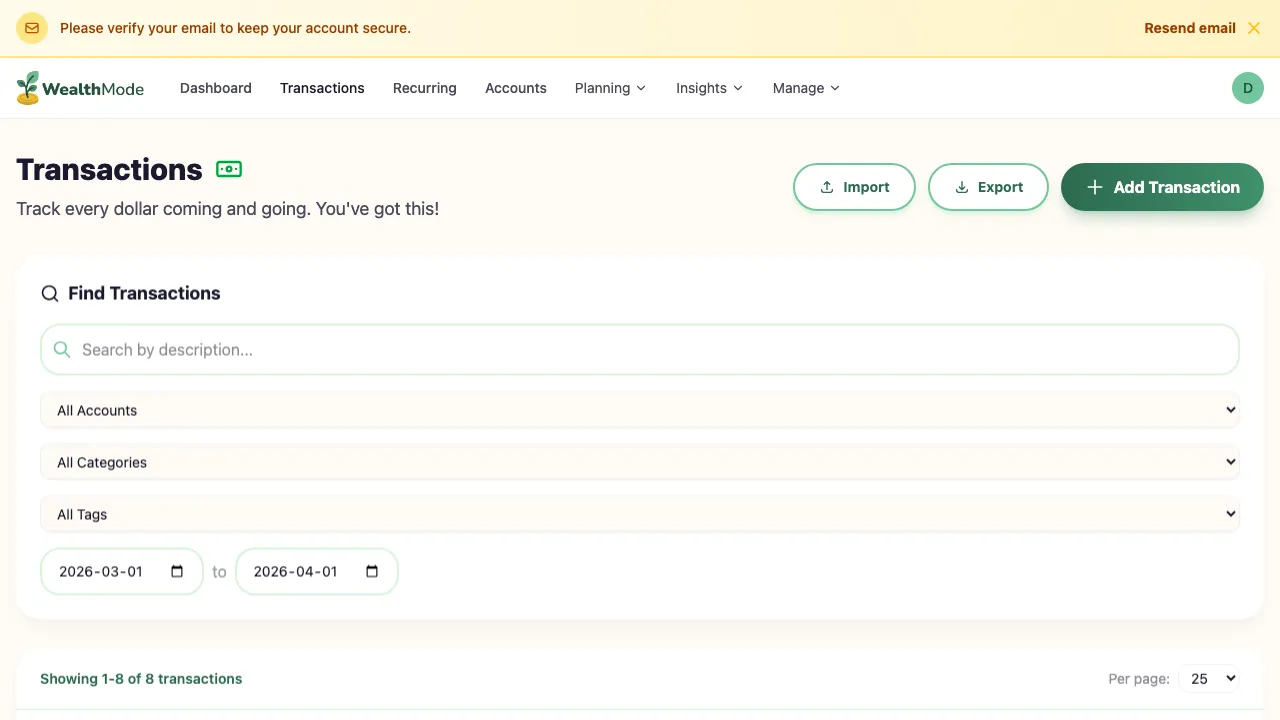Image resolution: width=1280 pixels, height=720 pixels.
Task: Open the calendar picker for the start date
Action: pos(177,571)
